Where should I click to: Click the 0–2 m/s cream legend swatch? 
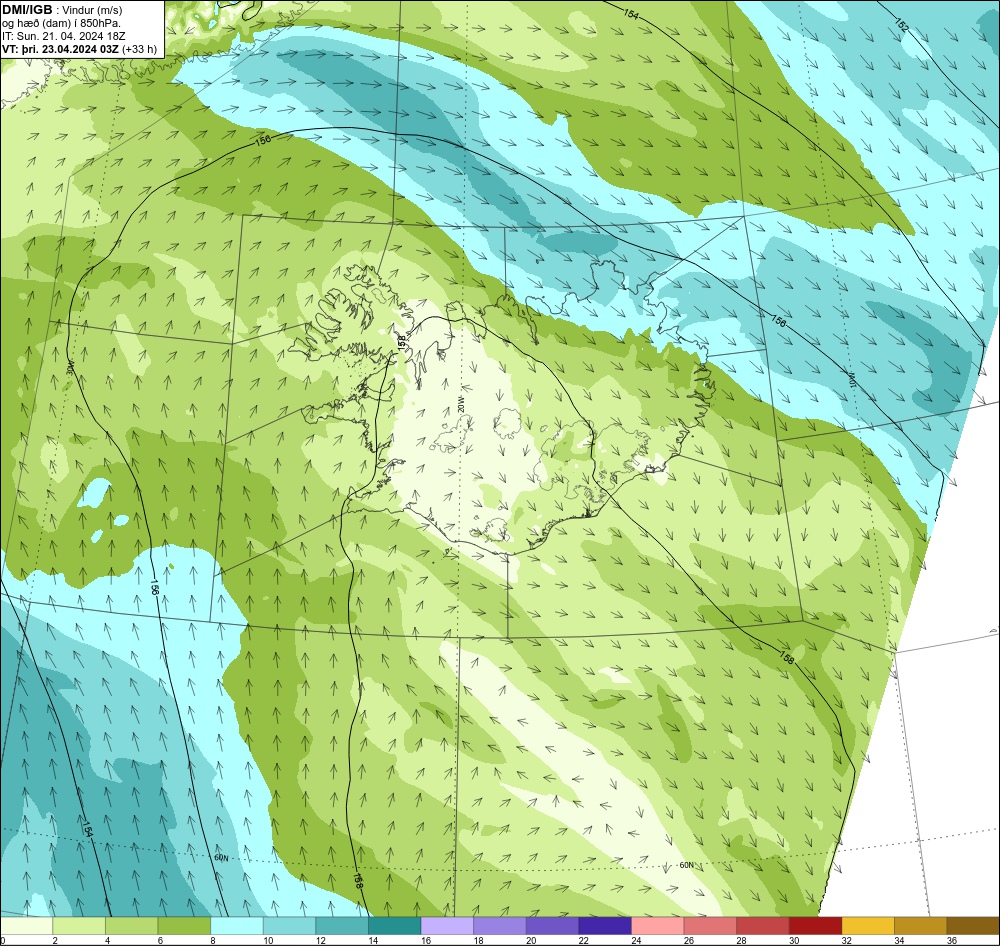pos(26,926)
